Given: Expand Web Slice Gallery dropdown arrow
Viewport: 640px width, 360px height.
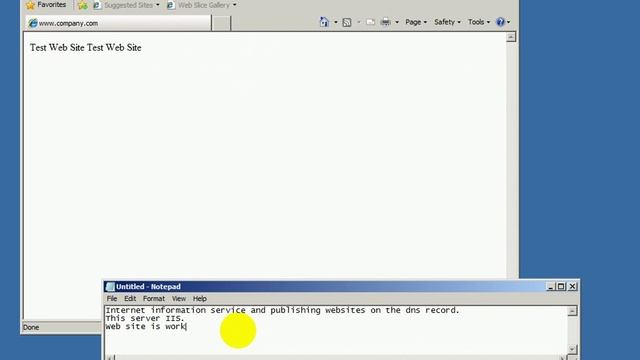Looking at the screenshot, I should pos(234,5).
